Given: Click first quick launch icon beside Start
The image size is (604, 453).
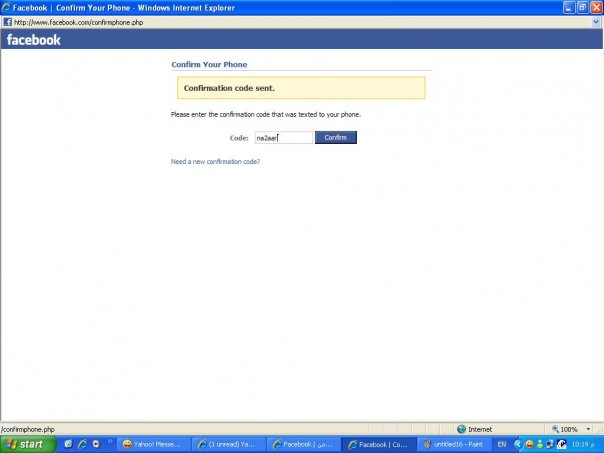Looking at the screenshot, I should coord(69,444).
